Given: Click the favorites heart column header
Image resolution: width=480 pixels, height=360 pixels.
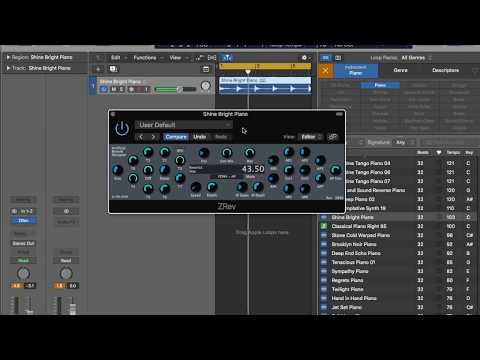Looking at the screenshot, I should [x=439, y=153].
